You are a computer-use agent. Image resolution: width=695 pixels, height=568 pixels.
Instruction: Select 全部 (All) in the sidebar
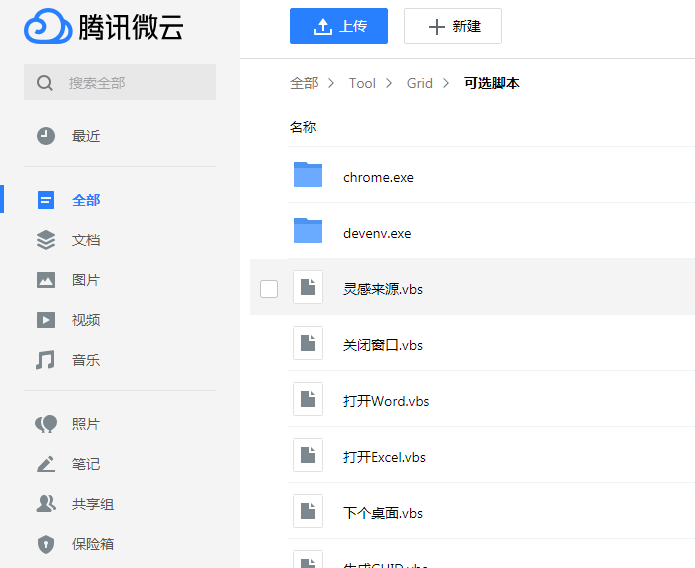[x=86, y=200]
